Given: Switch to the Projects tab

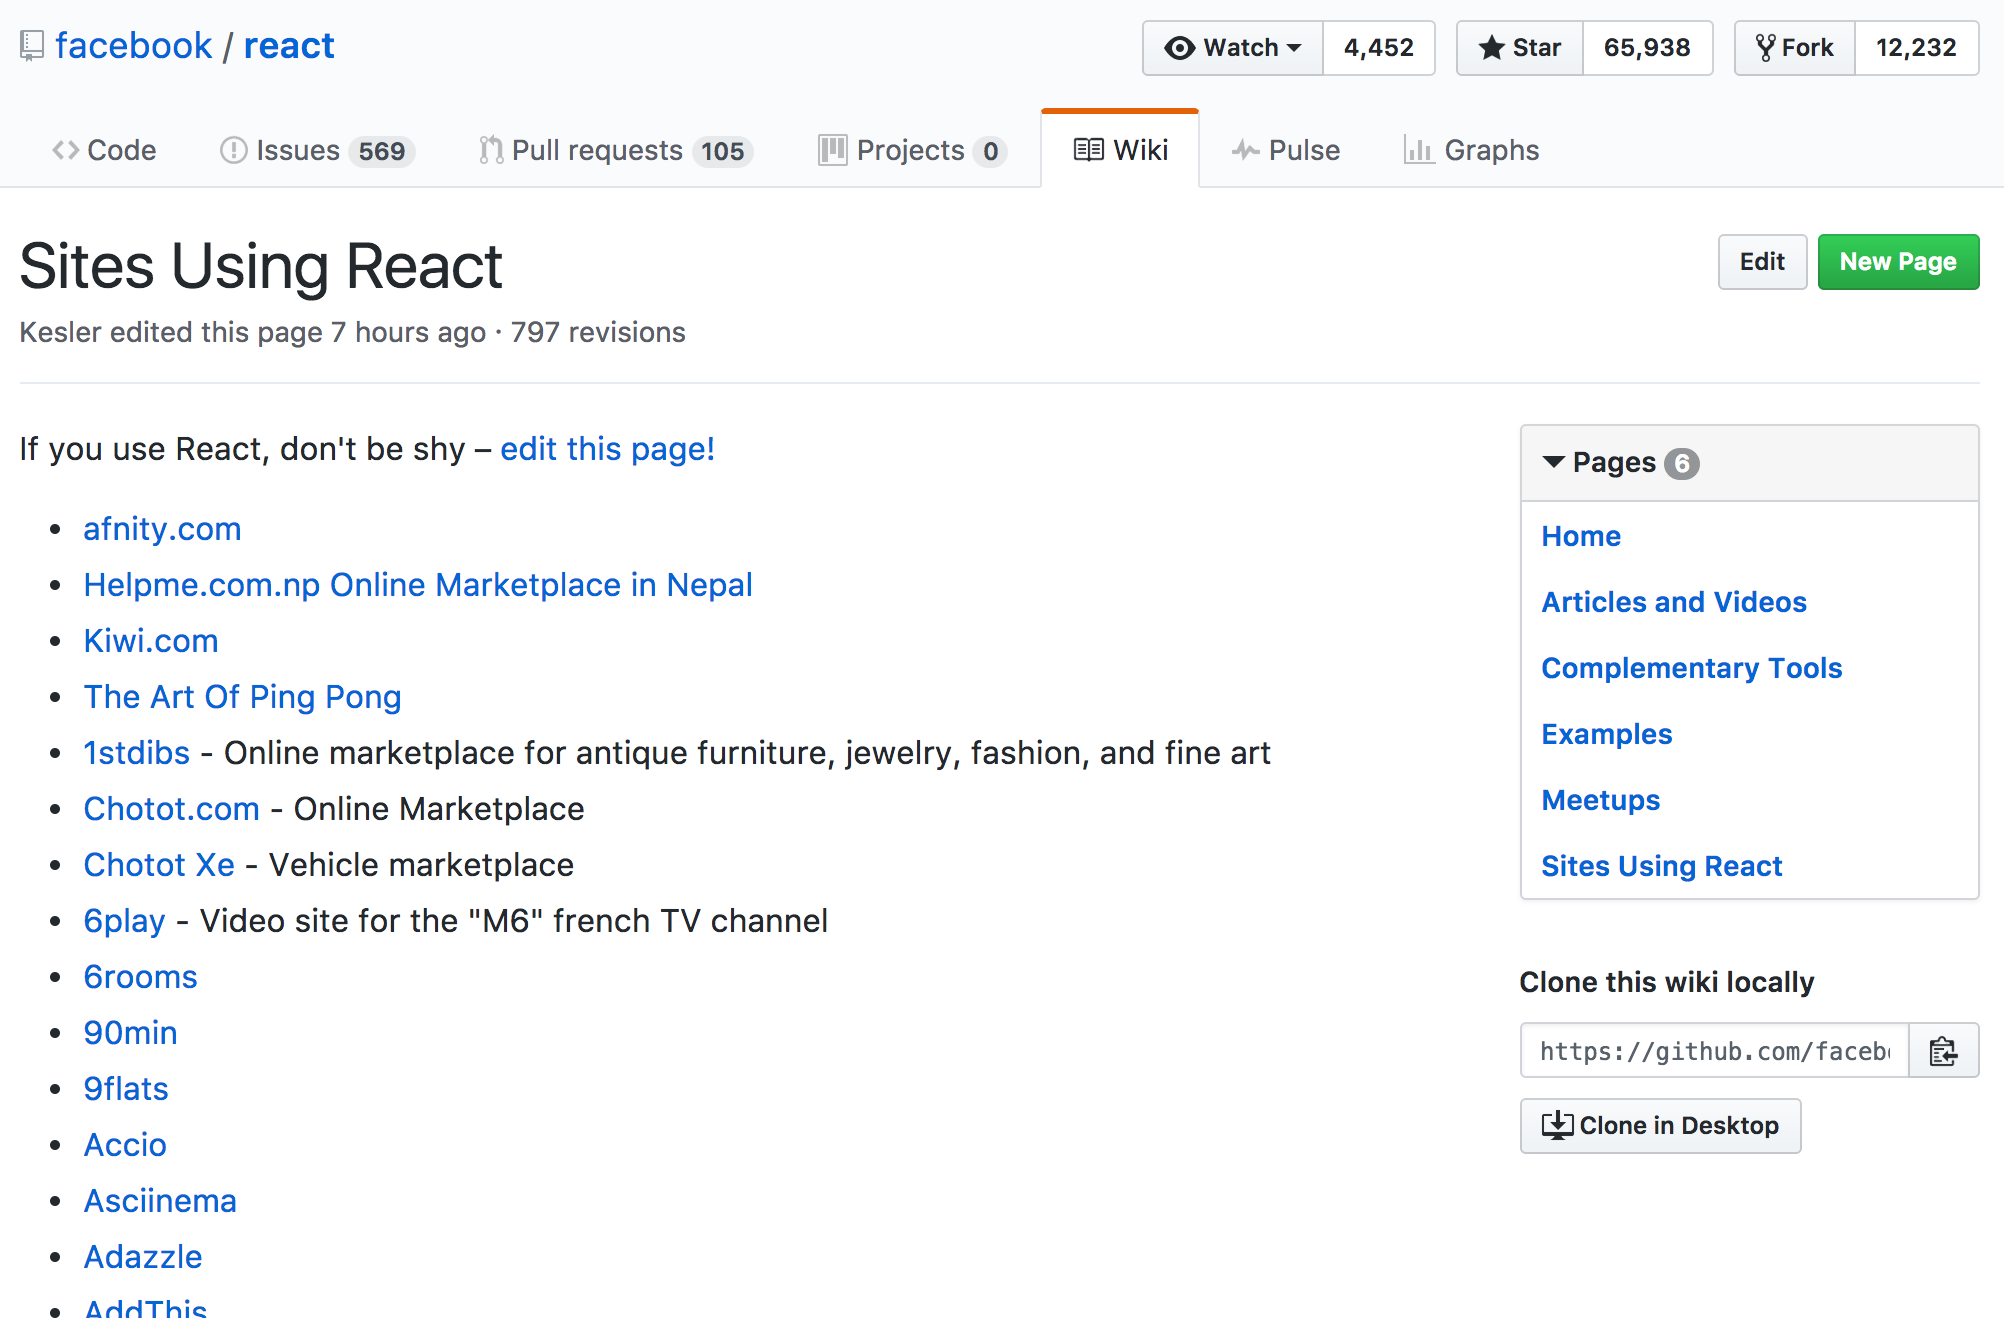Looking at the screenshot, I should coord(910,151).
